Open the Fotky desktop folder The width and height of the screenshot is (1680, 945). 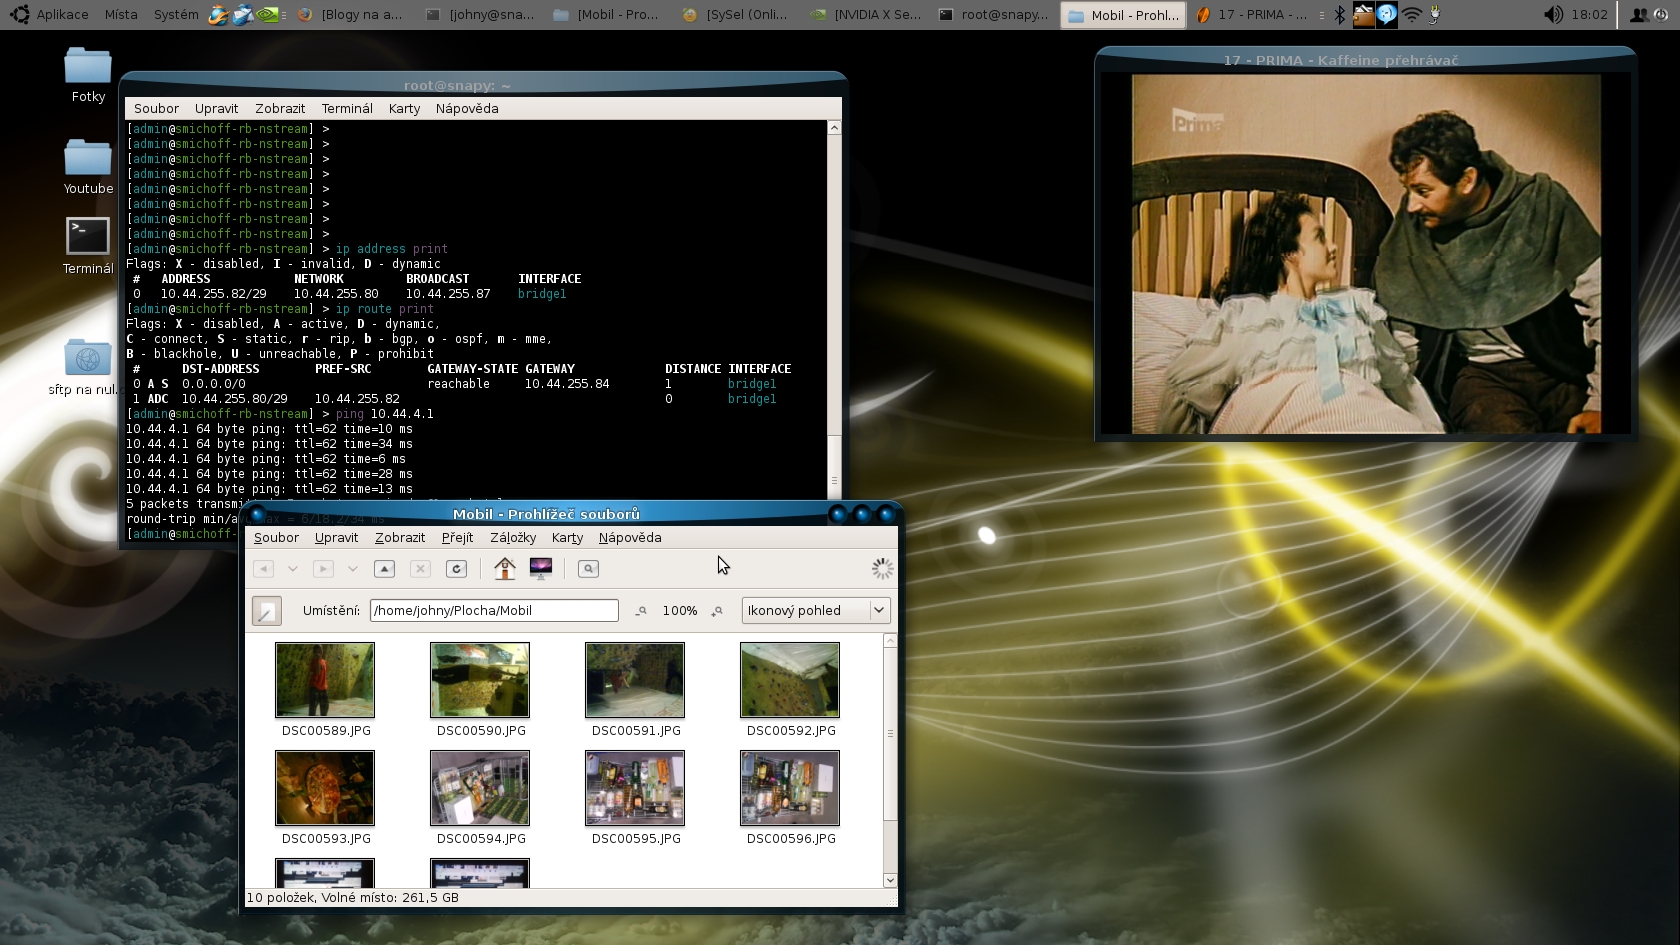tap(88, 75)
